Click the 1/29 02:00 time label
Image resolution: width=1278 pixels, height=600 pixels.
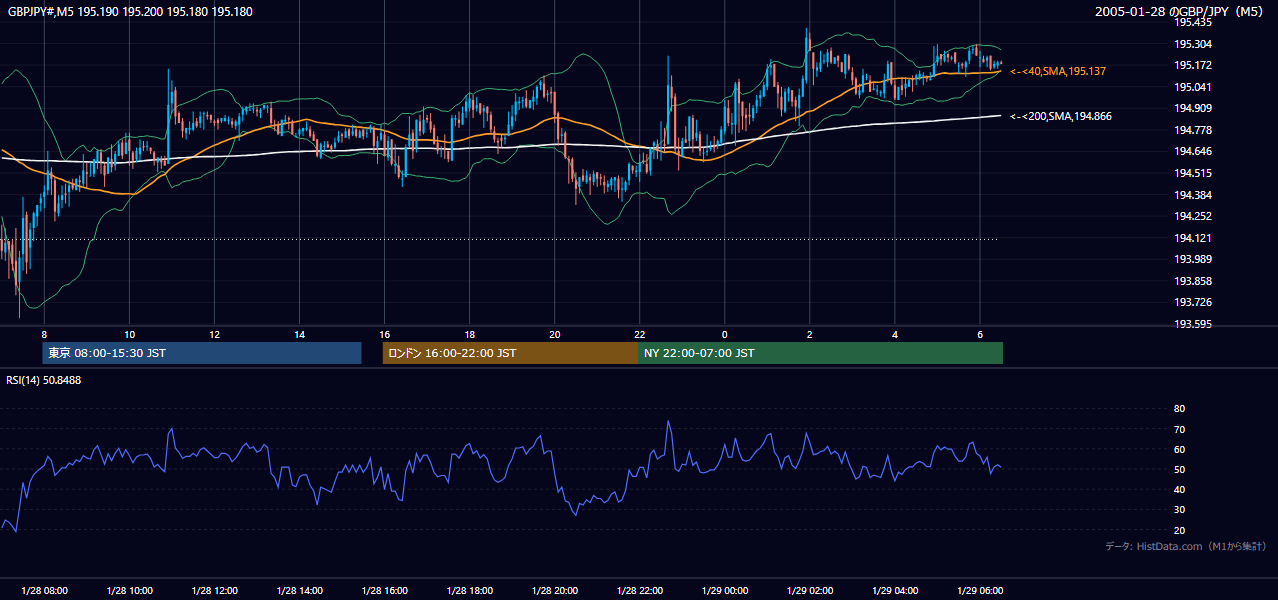(x=810, y=590)
